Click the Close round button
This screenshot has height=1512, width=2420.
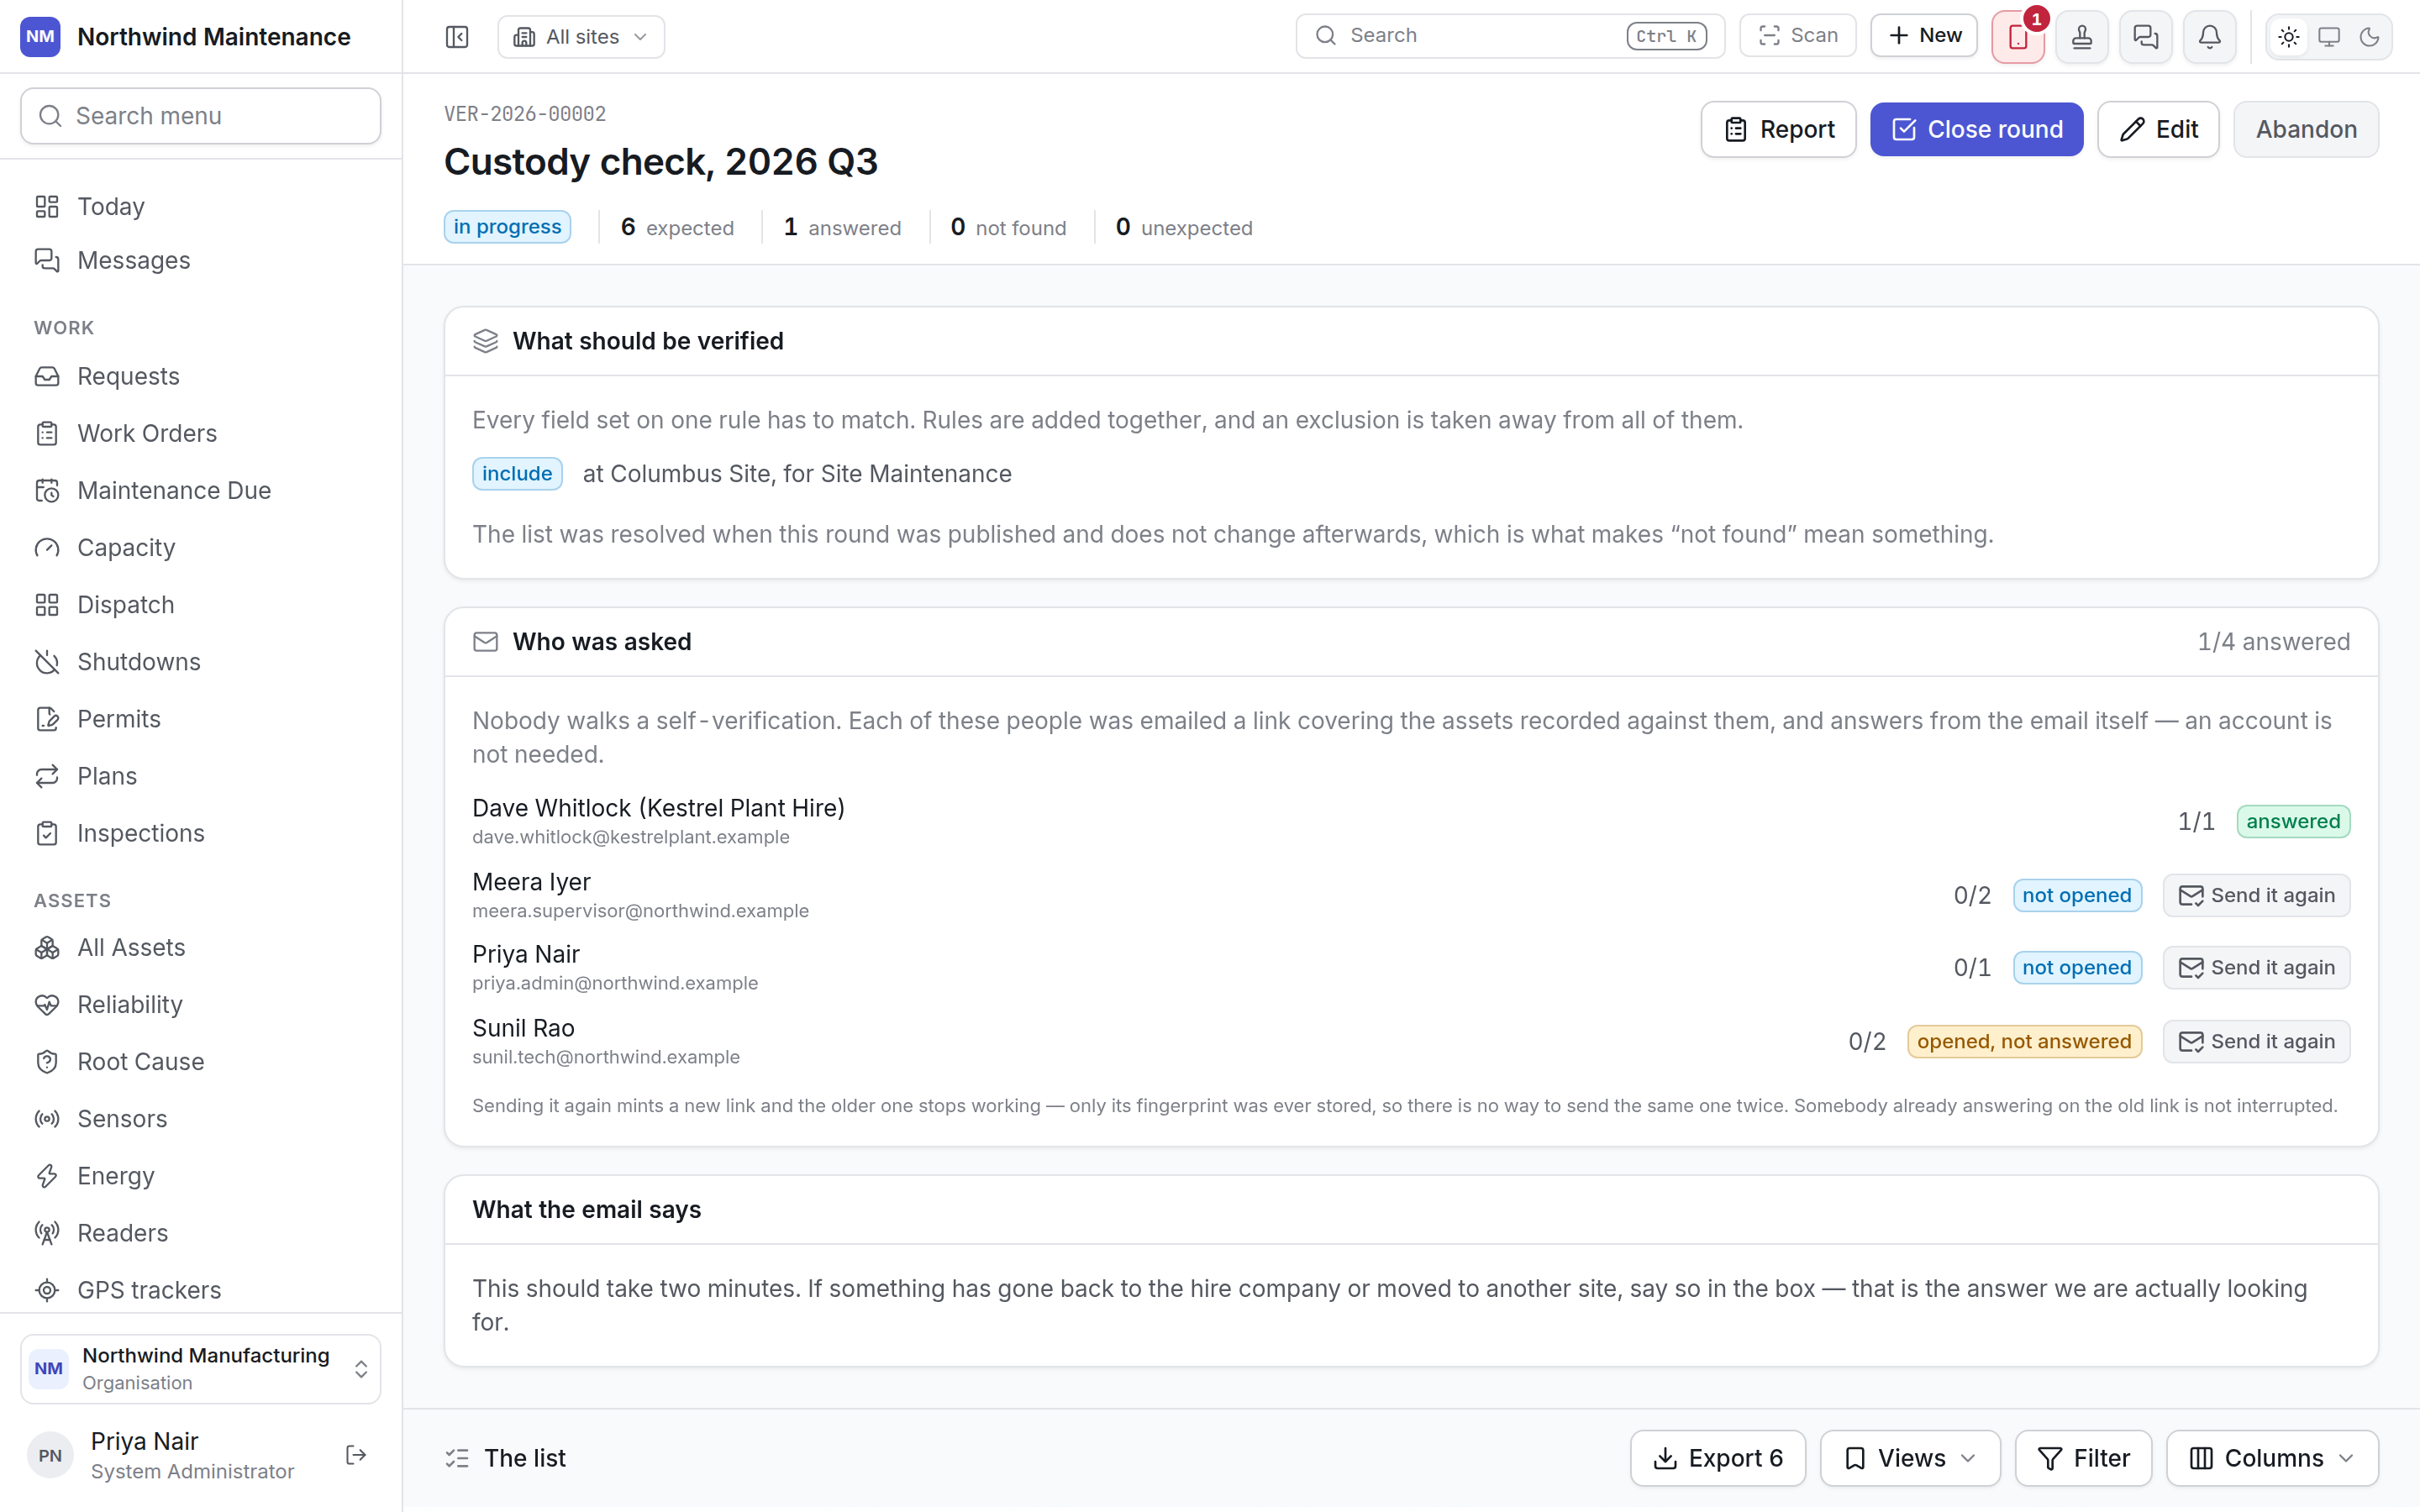tap(1976, 129)
